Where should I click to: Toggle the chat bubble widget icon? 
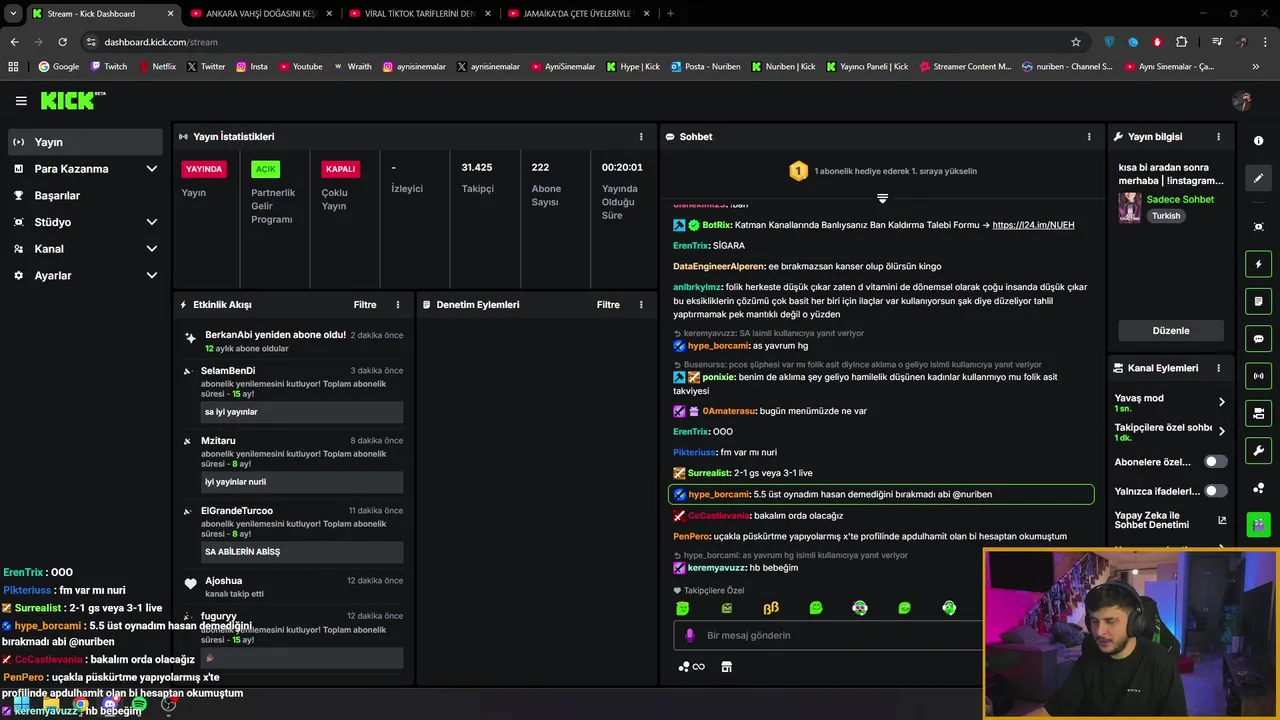pyautogui.click(x=1258, y=339)
